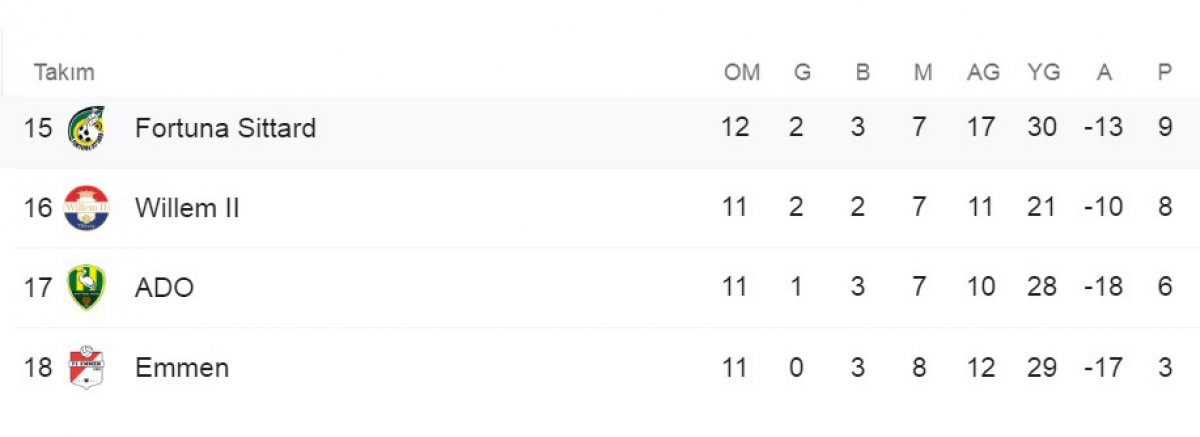Select Fortuna Sittard's 9 points value

pos(1165,128)
